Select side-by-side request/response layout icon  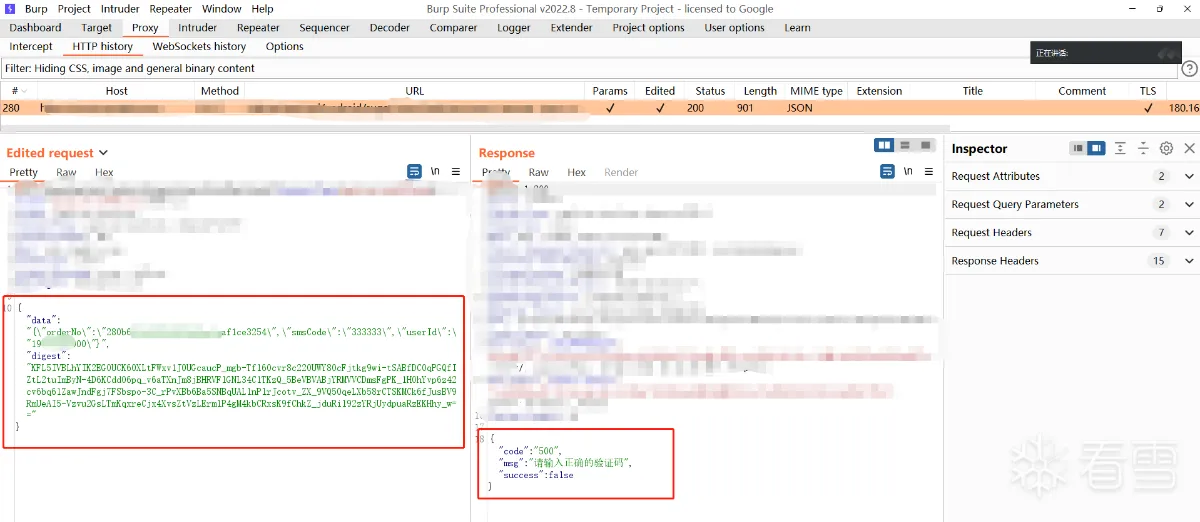click(884, 146)
